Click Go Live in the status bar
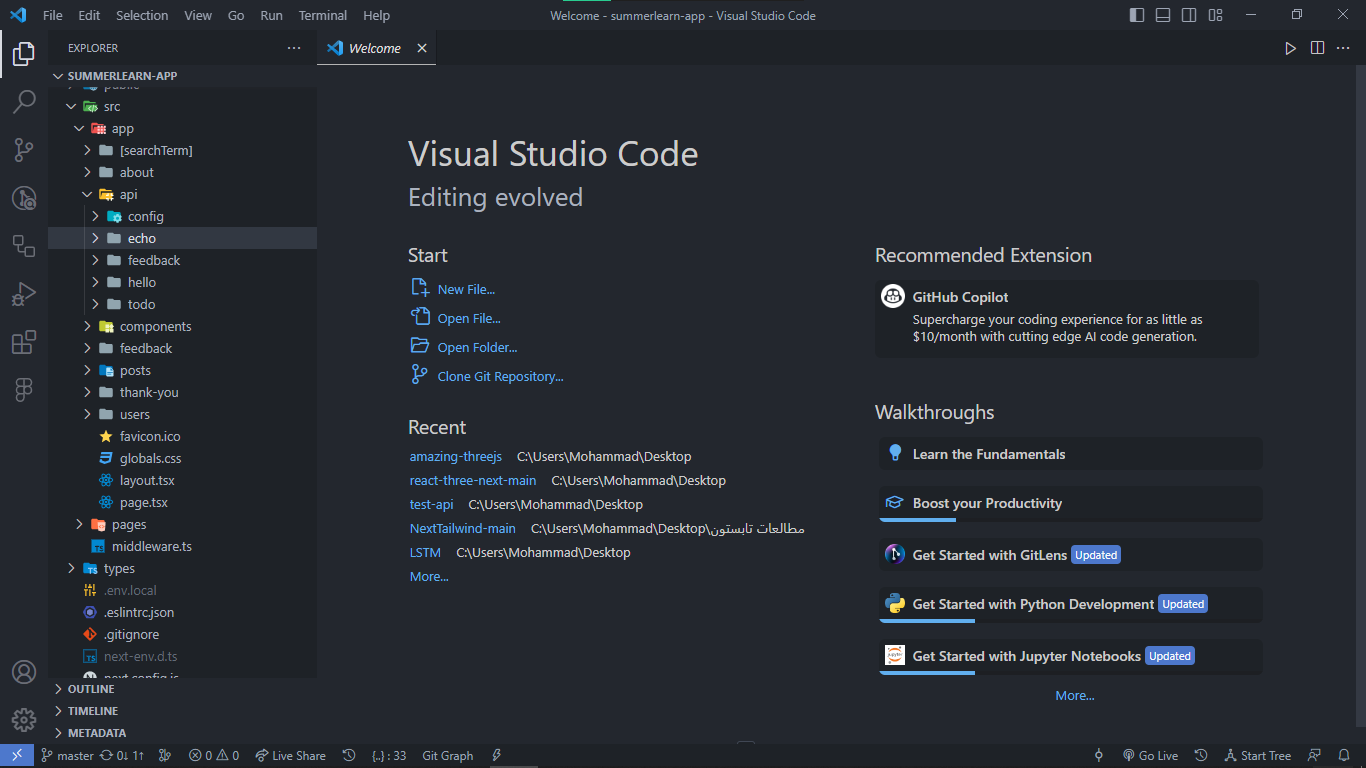1366x768 pixels. (x=1150, y=756)
